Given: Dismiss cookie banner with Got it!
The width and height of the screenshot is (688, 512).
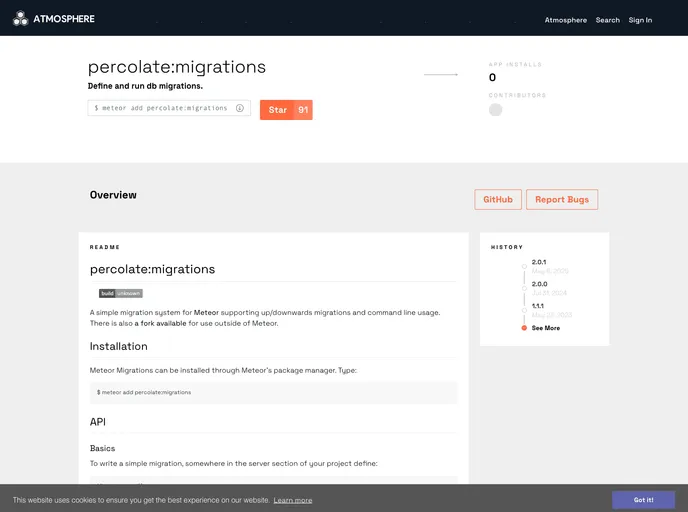Looking at the screenshot, I should pos(643,500).
